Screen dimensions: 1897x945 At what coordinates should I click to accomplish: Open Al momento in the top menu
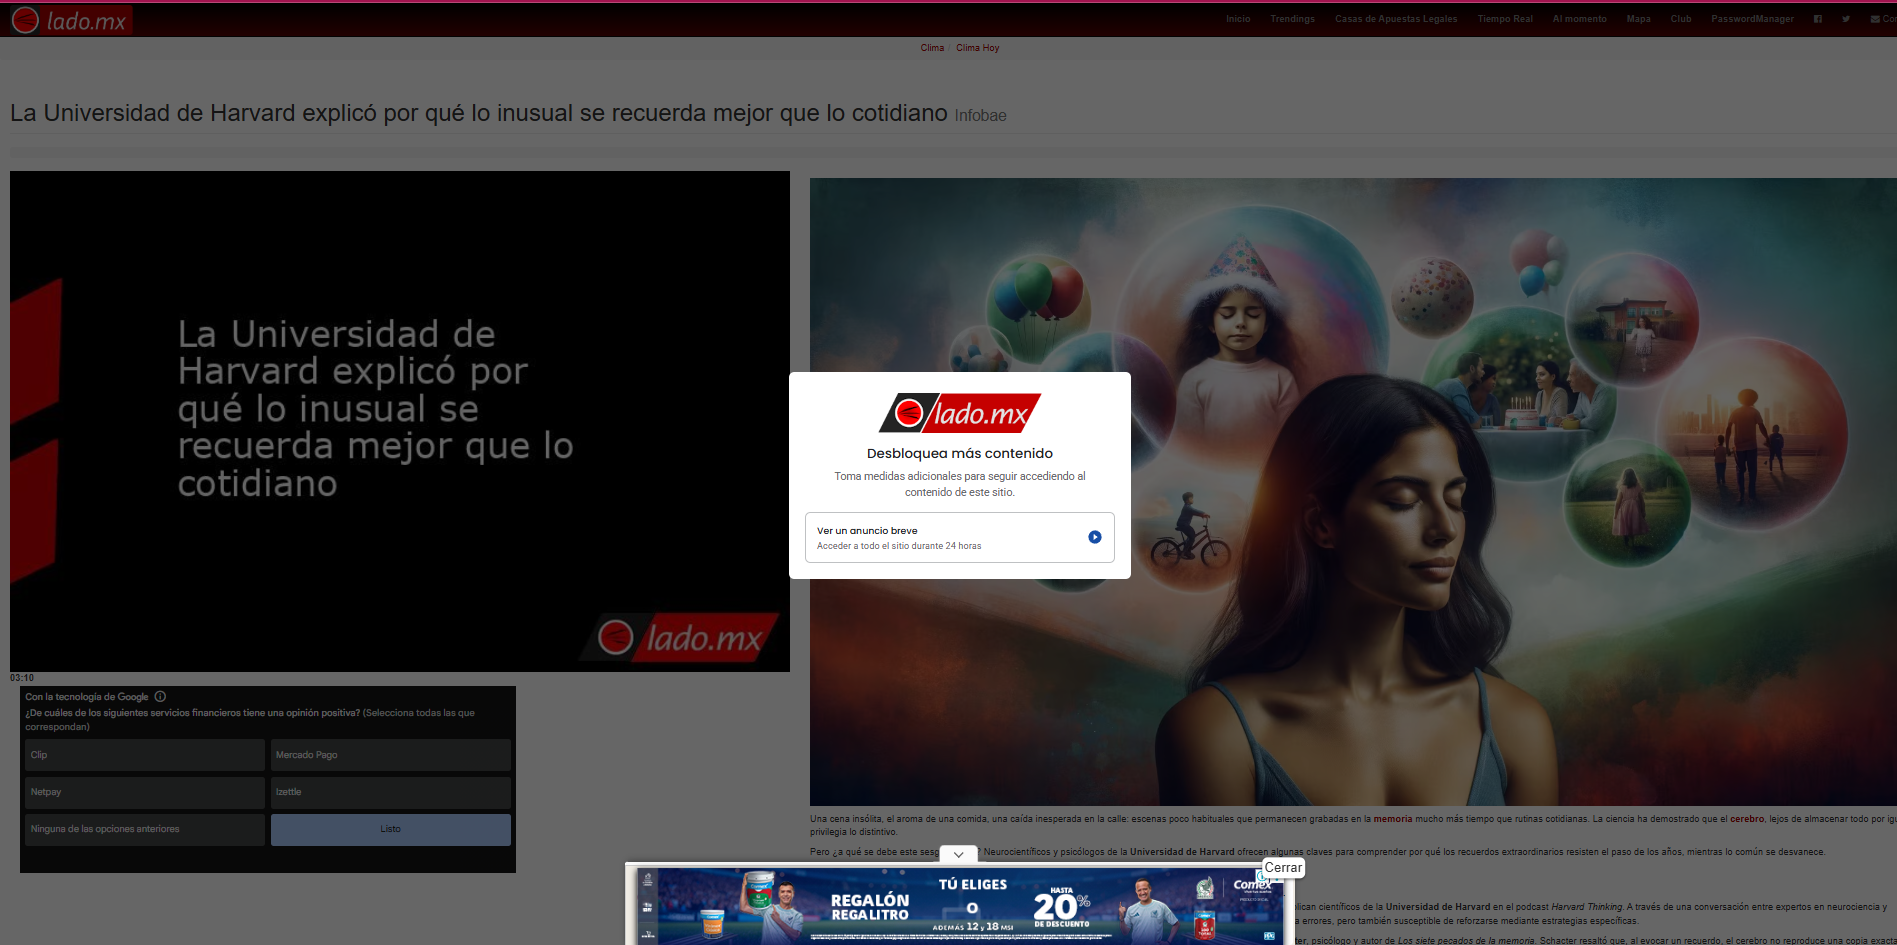(x=1580, y=19)
